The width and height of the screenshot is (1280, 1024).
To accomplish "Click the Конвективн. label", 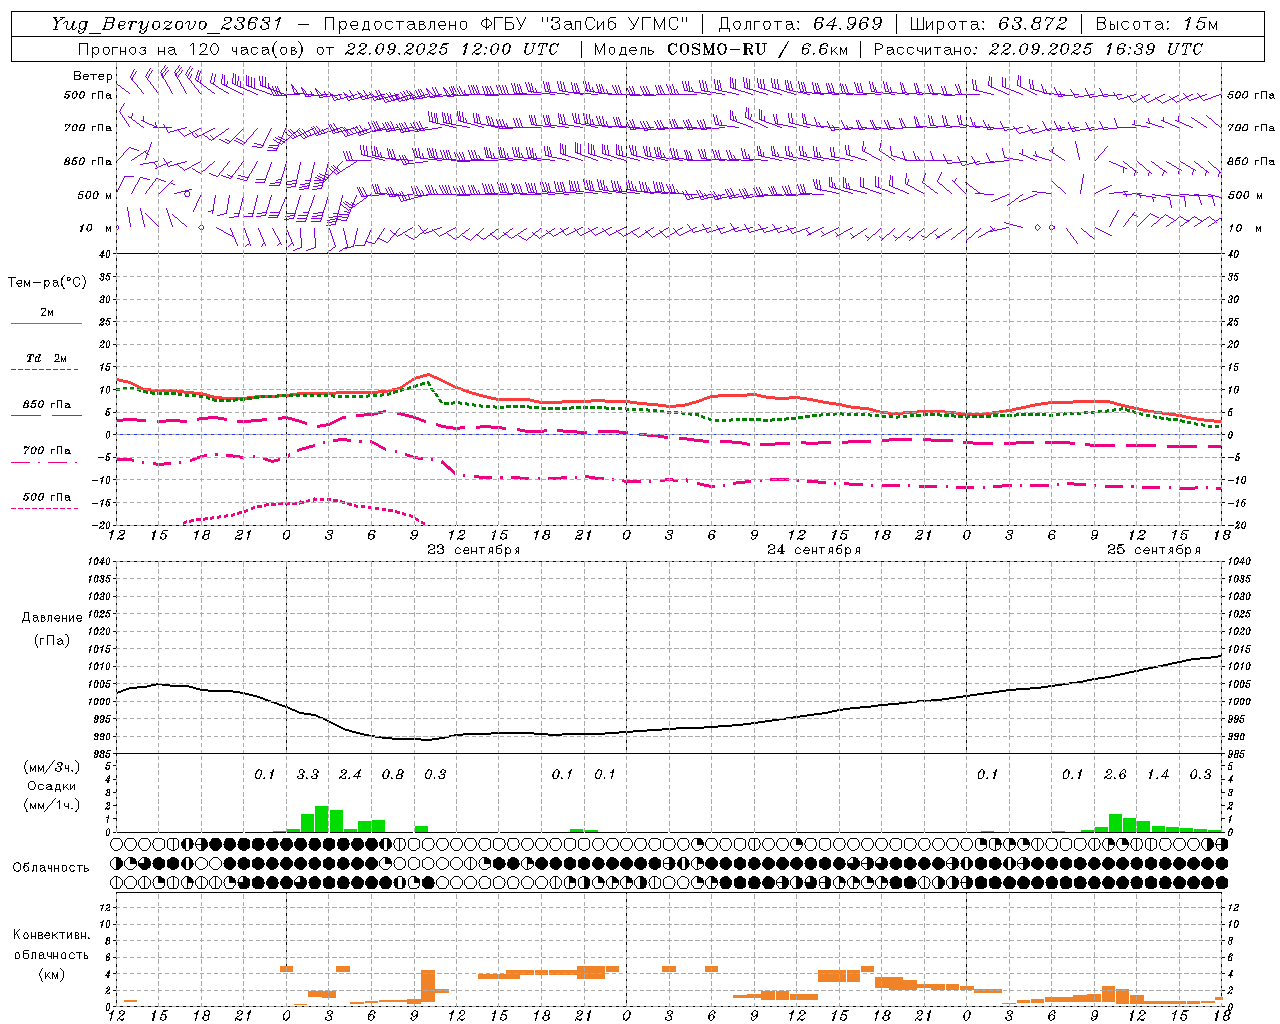I will pyautogui.click(x=51, y=935).
